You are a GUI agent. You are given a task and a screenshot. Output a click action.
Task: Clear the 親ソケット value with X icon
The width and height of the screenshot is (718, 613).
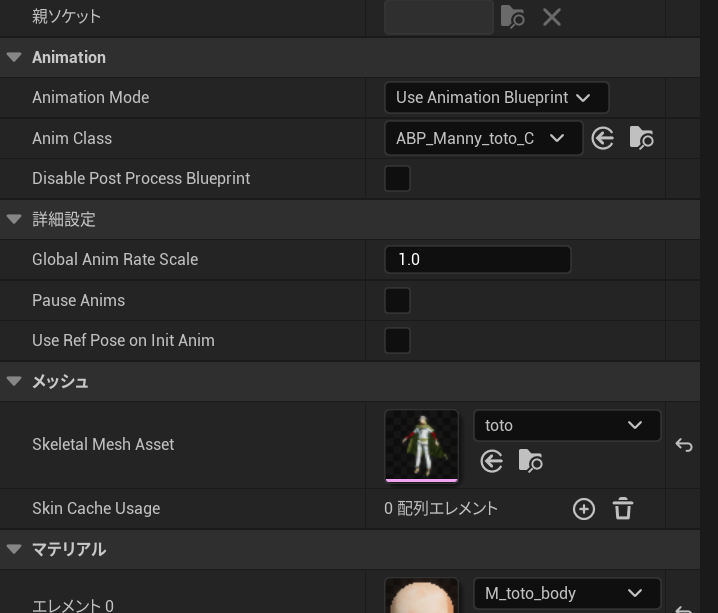point(552,17)
